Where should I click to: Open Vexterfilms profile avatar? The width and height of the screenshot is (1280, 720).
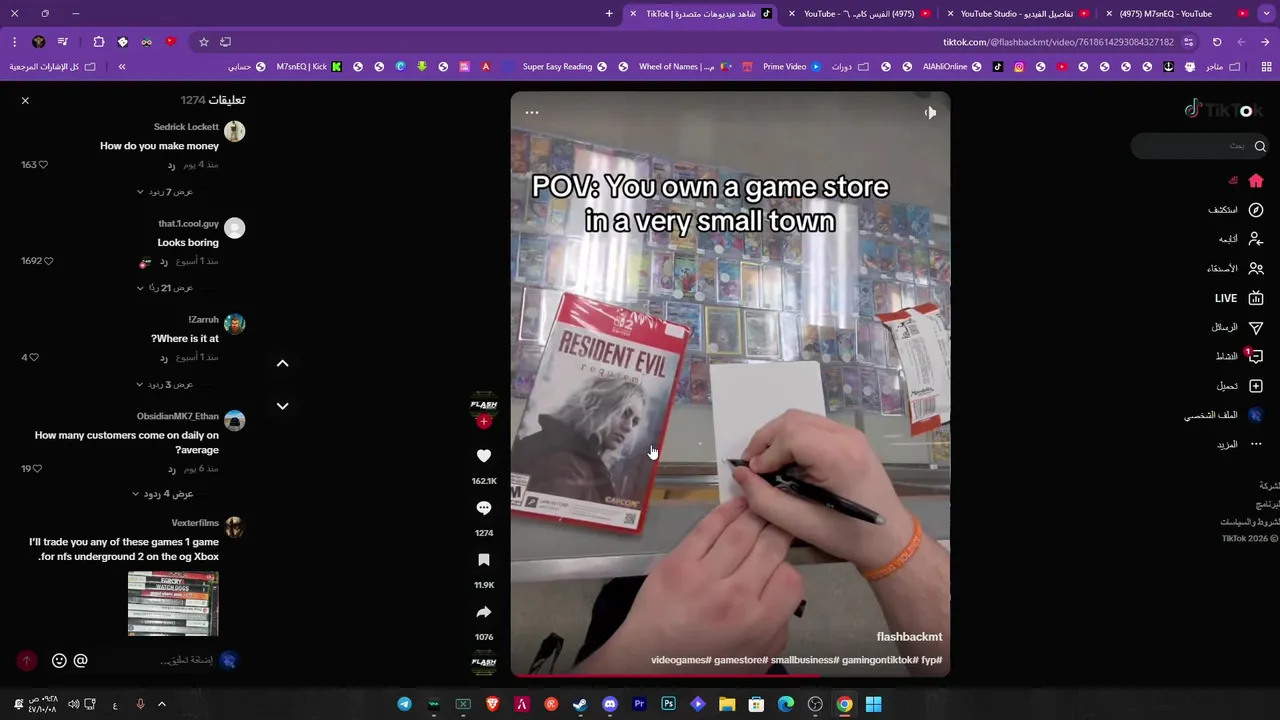tap(234, 526)
